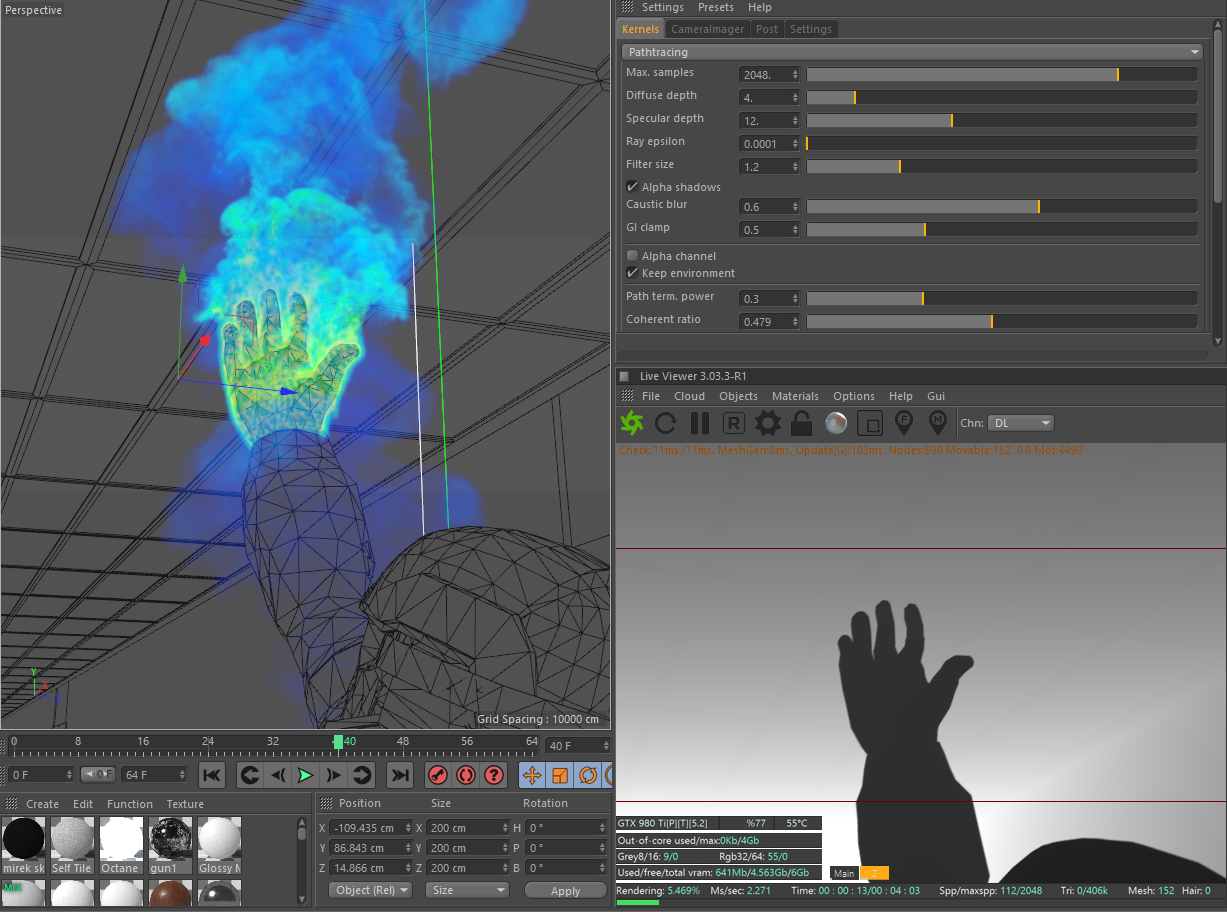Click the Caustic blur slider
This screenshot has width=1227, height=912.
tap(1002, 206)
